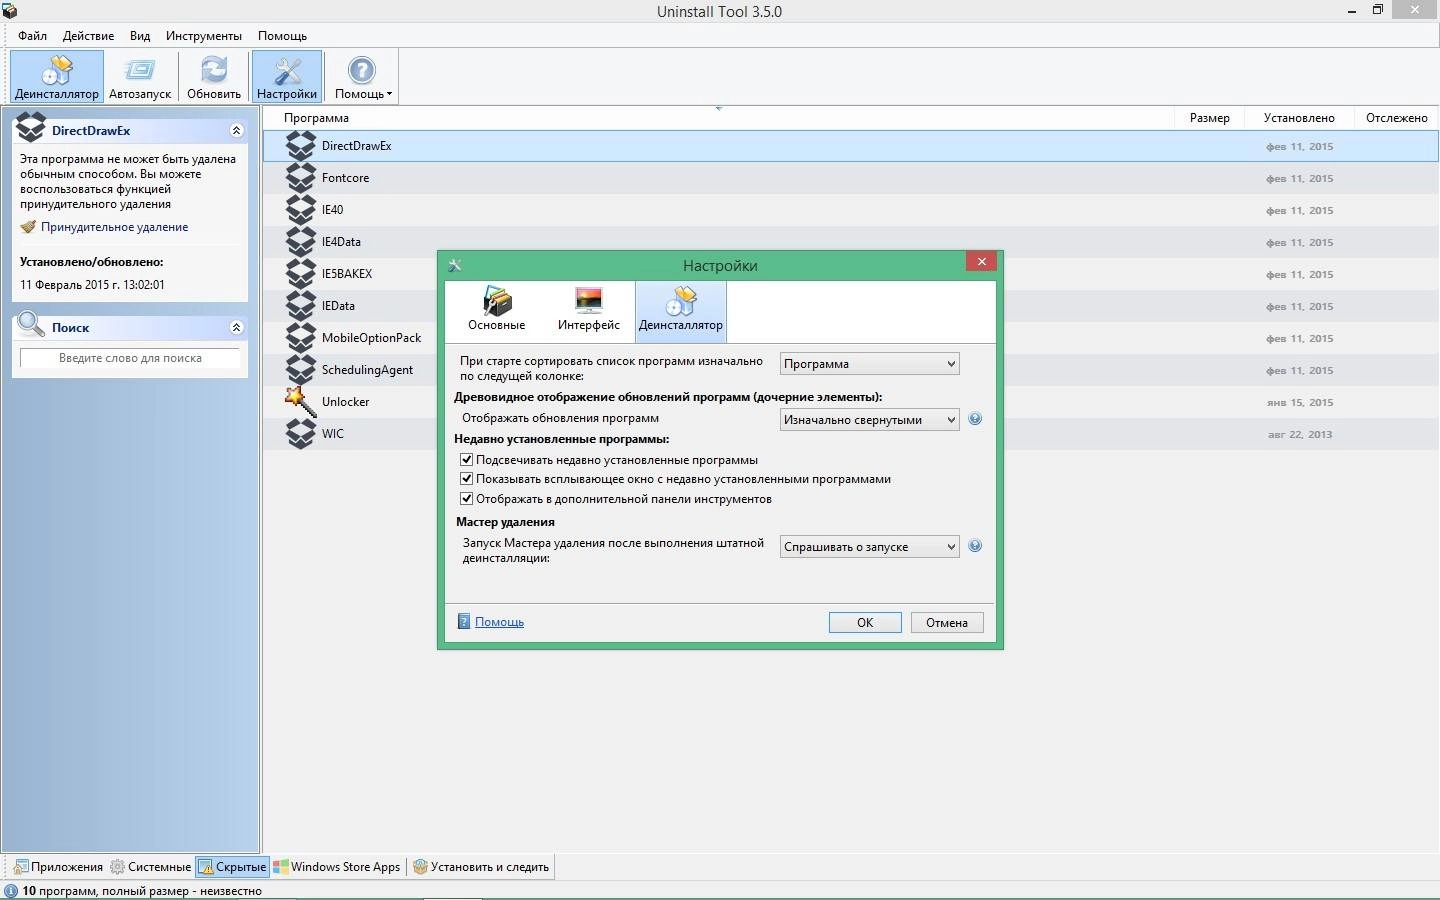The image size is (1440, 900).
Task: Select the Unlocker wand icon
Action: point(301,402)
